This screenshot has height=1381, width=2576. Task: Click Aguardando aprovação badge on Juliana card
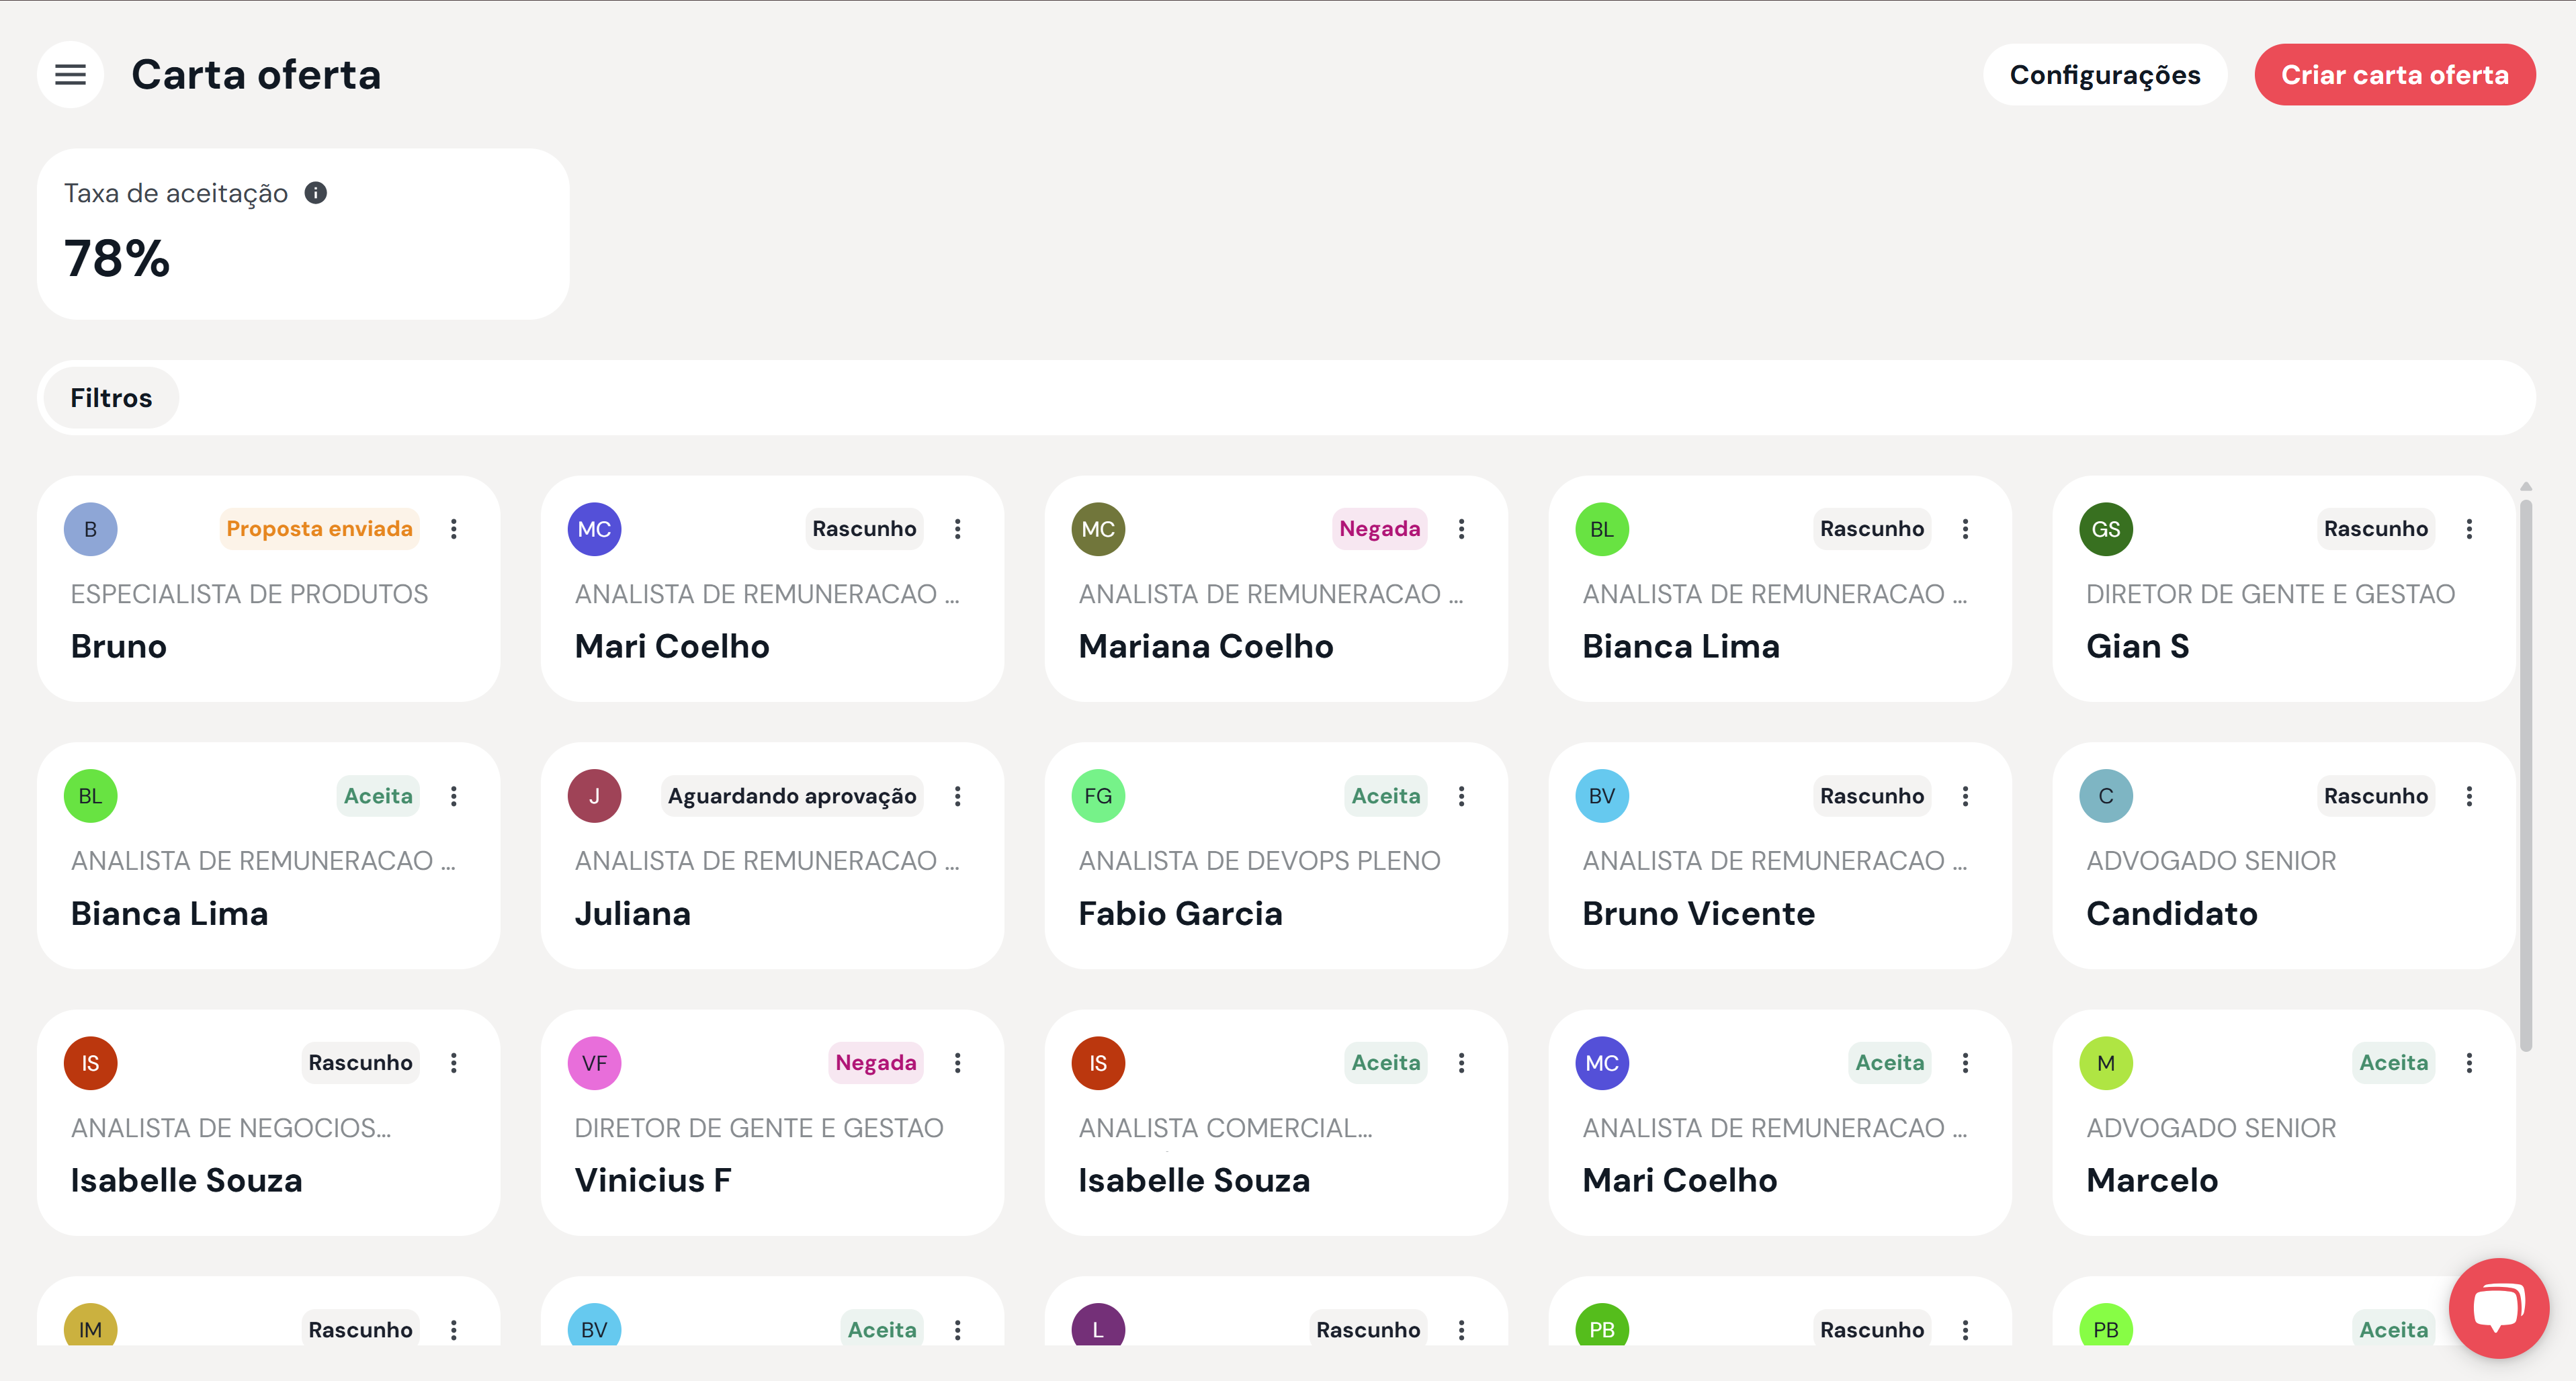click(792, 796)
